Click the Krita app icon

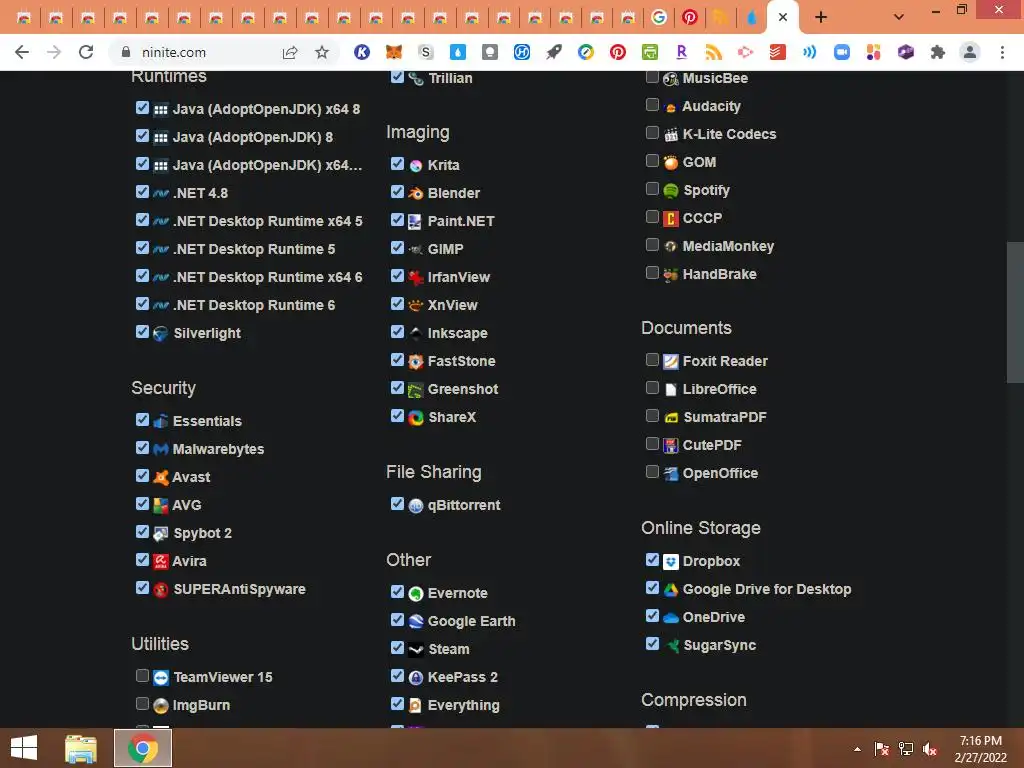[415, 166]
